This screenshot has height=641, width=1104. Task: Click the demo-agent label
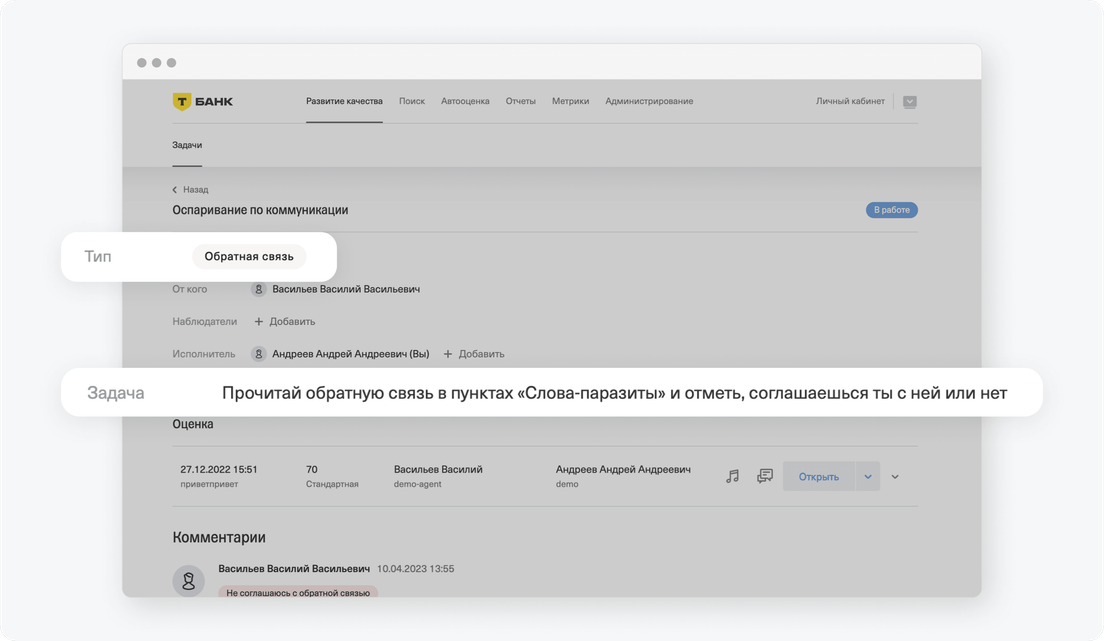tap(418, 484)
